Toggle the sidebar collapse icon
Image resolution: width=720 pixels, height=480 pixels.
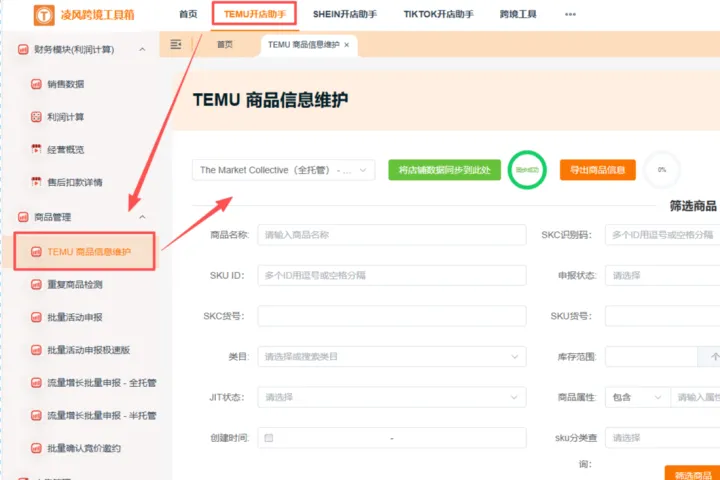click(x=175, y=45)
